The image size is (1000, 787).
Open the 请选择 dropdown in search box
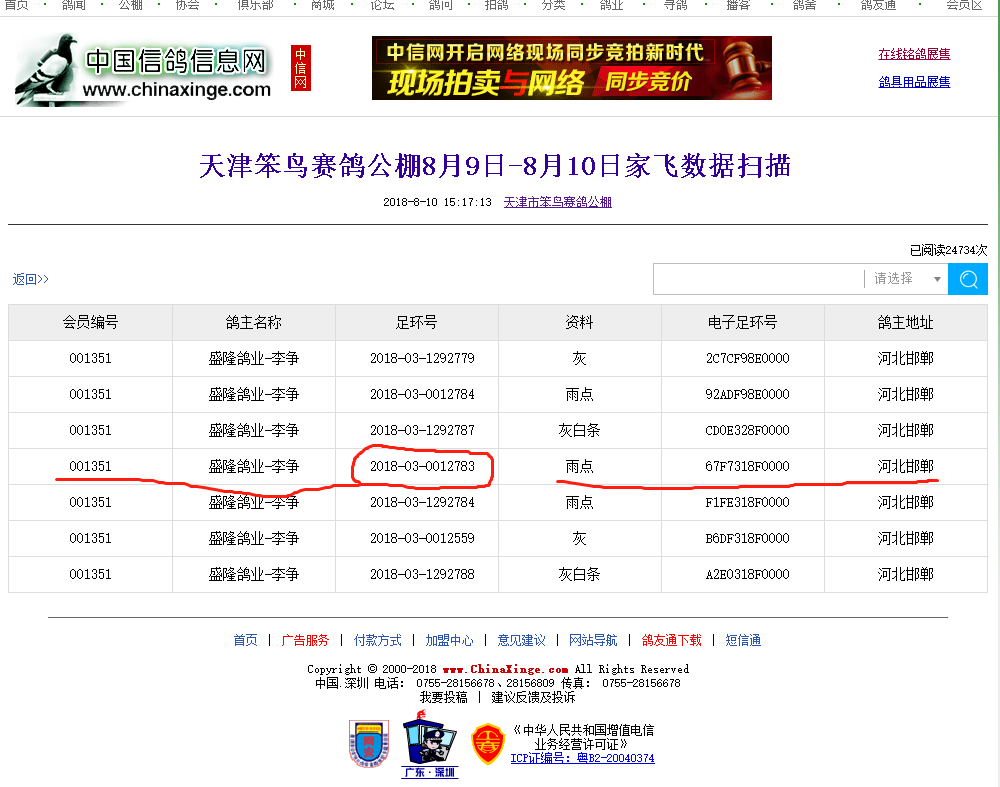pyautogui.click(x=906, y=279)
